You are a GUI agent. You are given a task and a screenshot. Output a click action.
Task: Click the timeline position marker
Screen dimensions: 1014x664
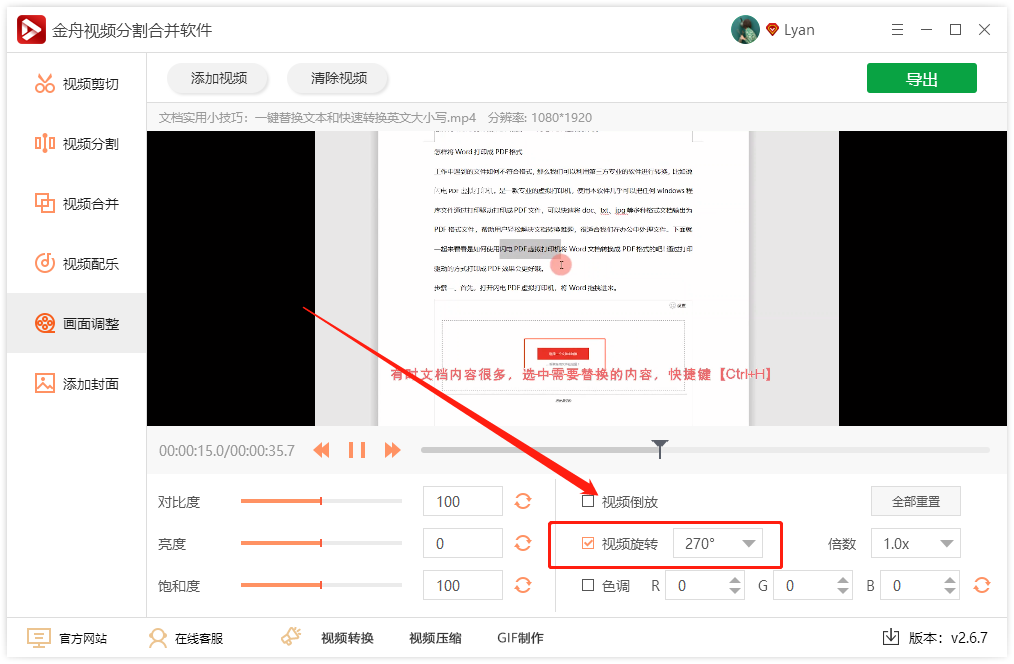(x=660, y=448)
